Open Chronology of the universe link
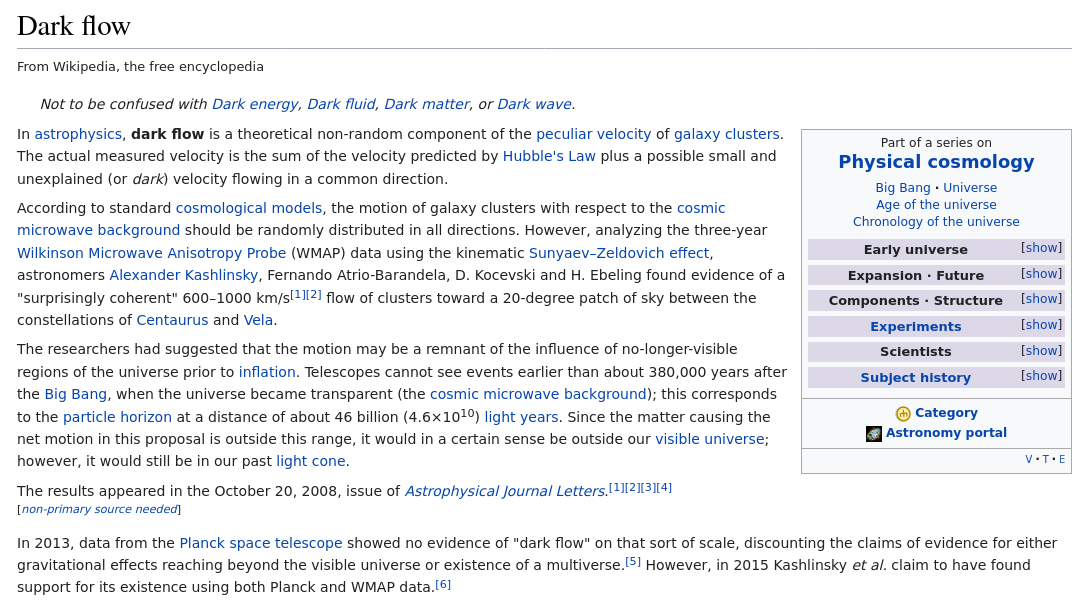 click(x=936, y=222)
